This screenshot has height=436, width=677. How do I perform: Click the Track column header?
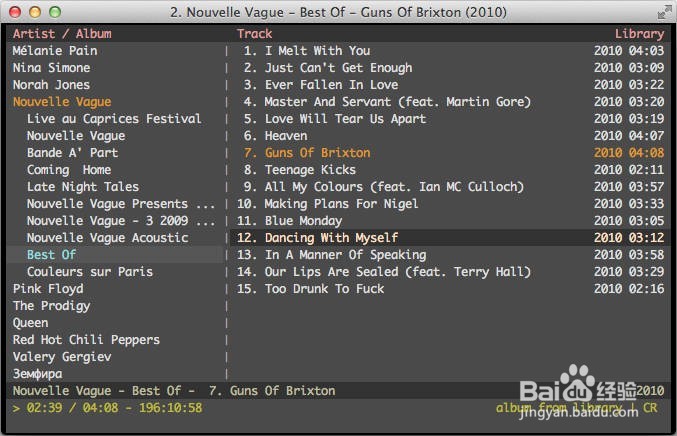[x=254, y=34]
